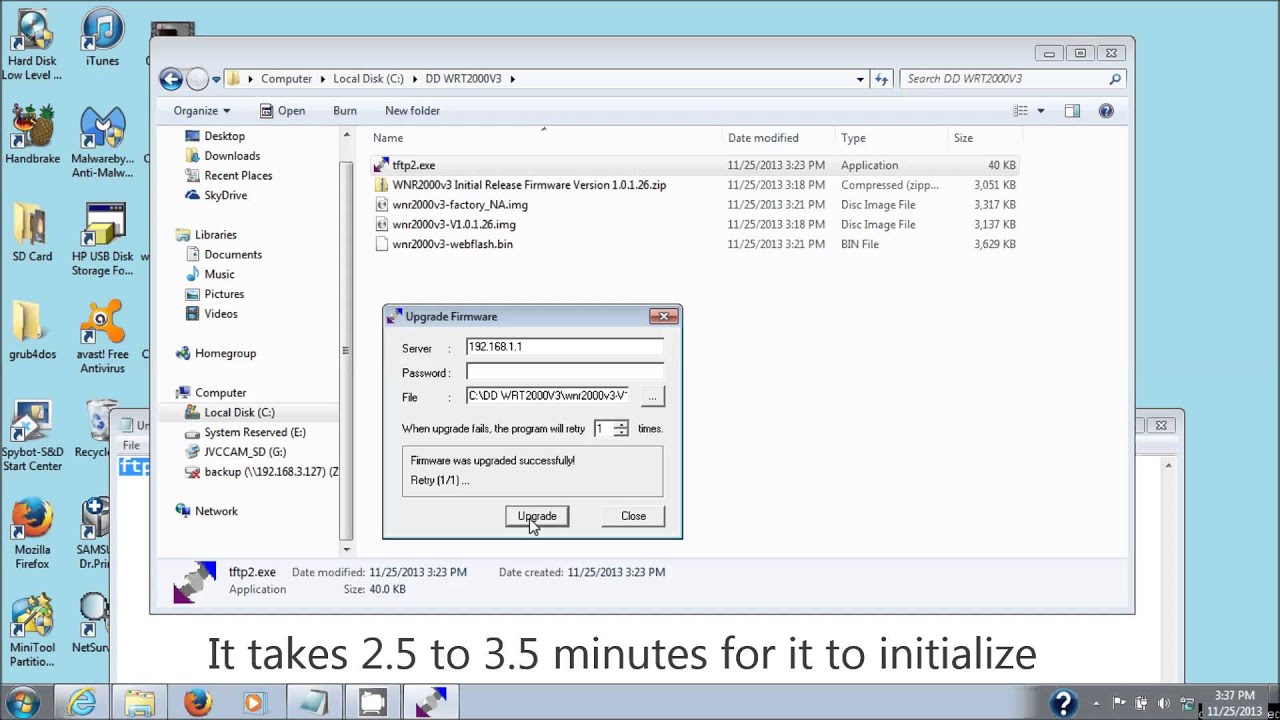This screenshot has height=720, width=1280.
Task: Click Burn in the Explorer toolbar
Action: (345, 111)
